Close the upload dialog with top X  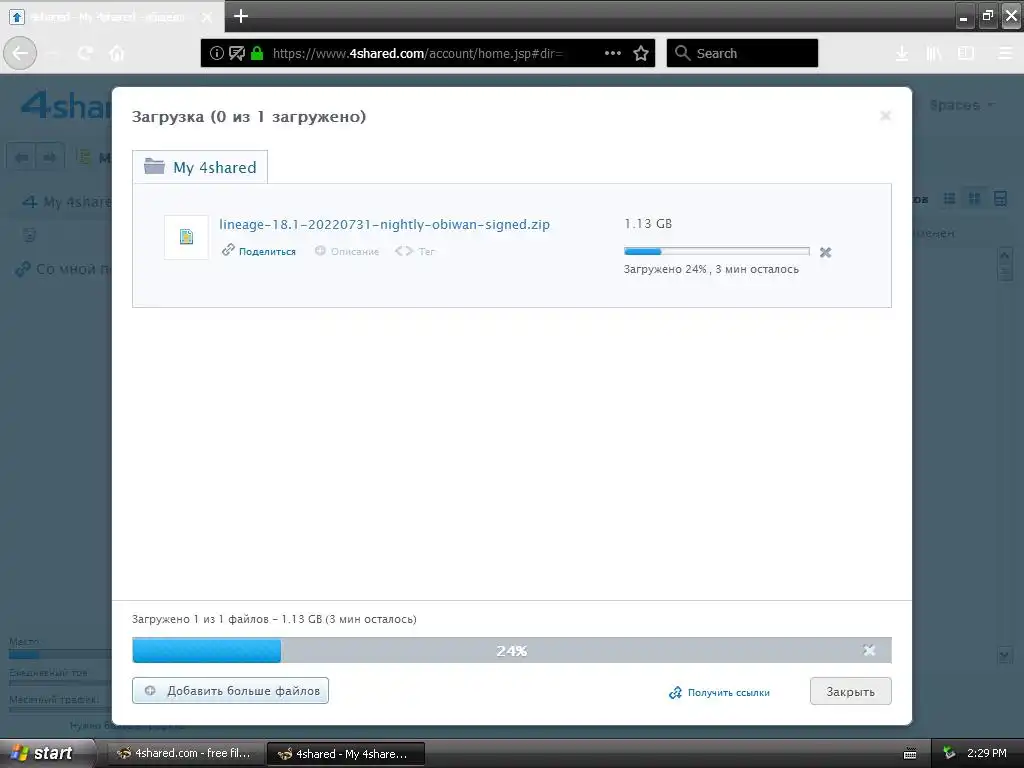coord(886,116)
